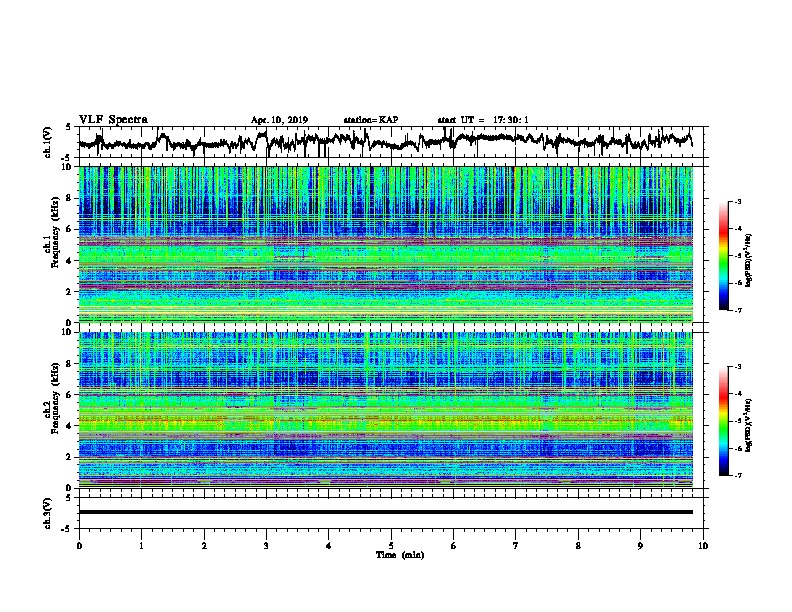Image resolution: width=792 pixels, height=612 pixels.
Task: Click the "2" tick on the Time axis
Action: pyautogui.click(x=204, y=546)
